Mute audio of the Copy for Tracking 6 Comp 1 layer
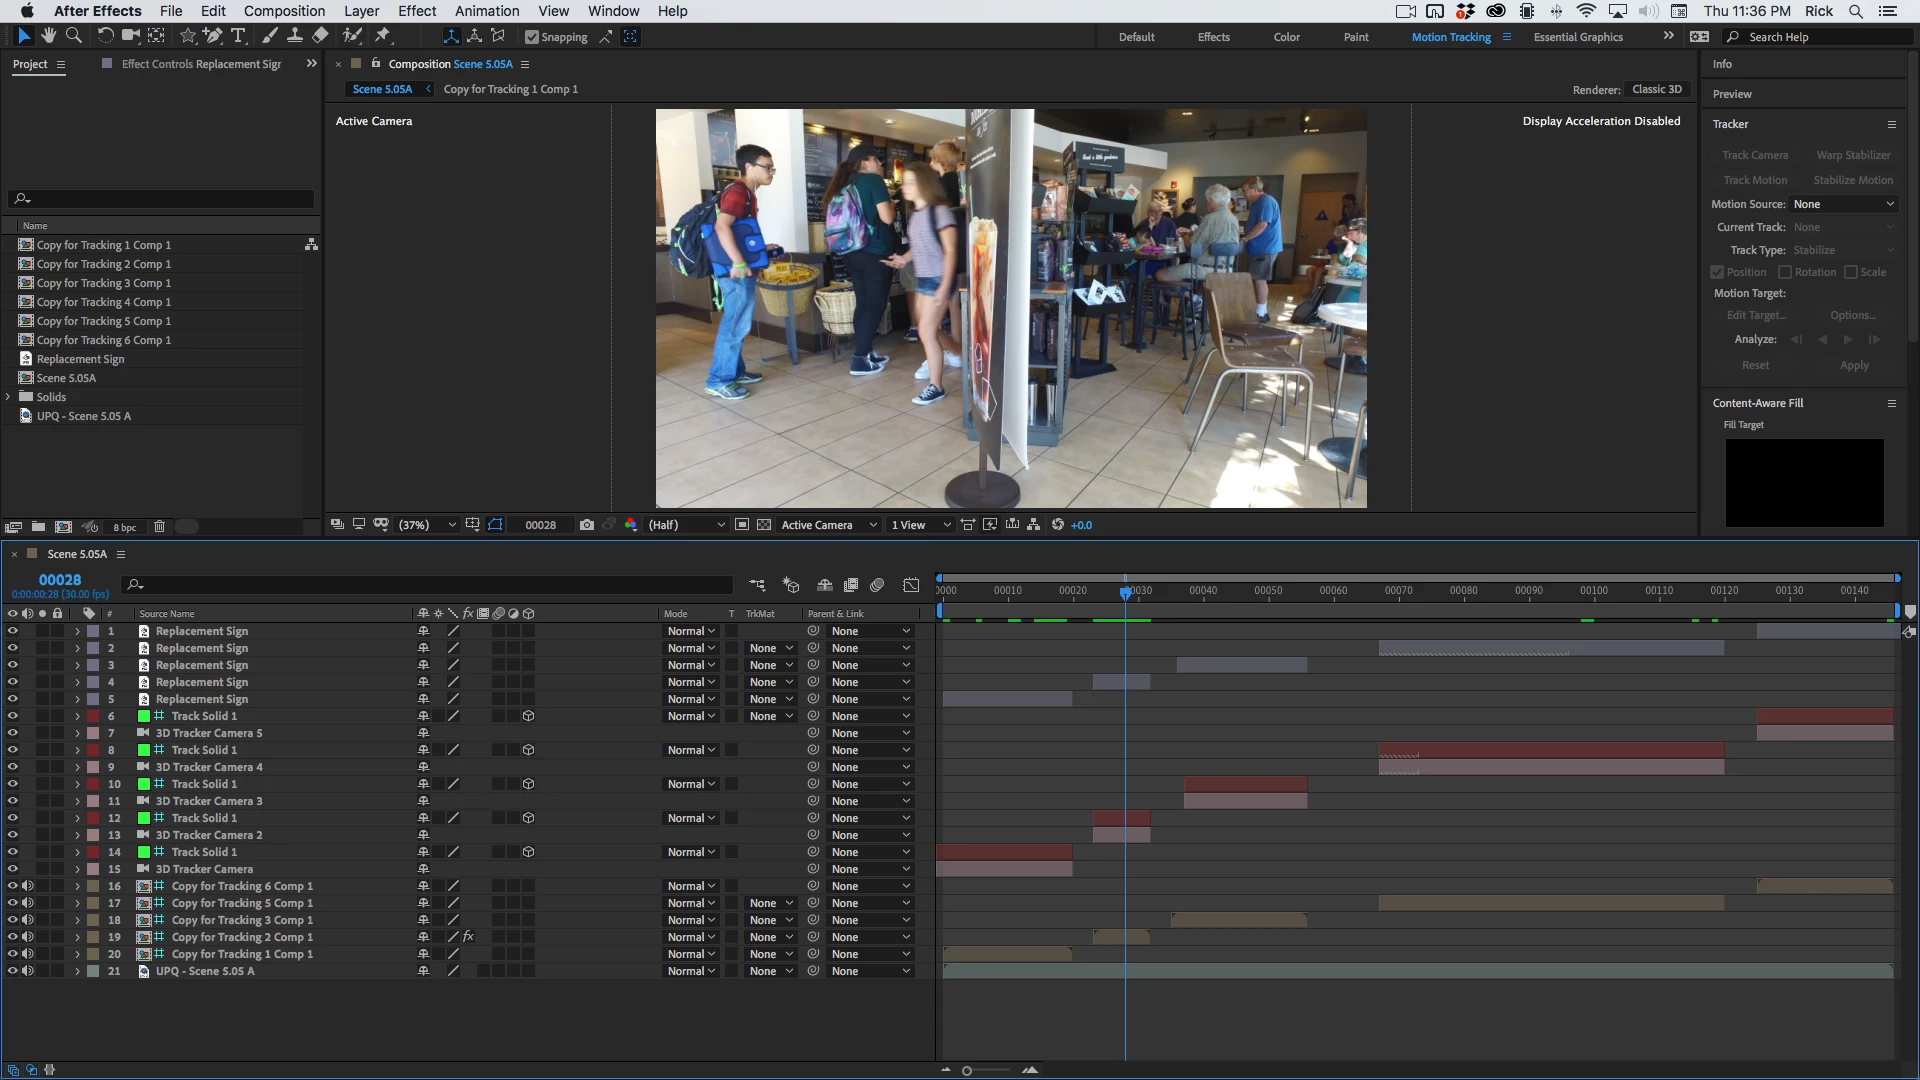 28,886
